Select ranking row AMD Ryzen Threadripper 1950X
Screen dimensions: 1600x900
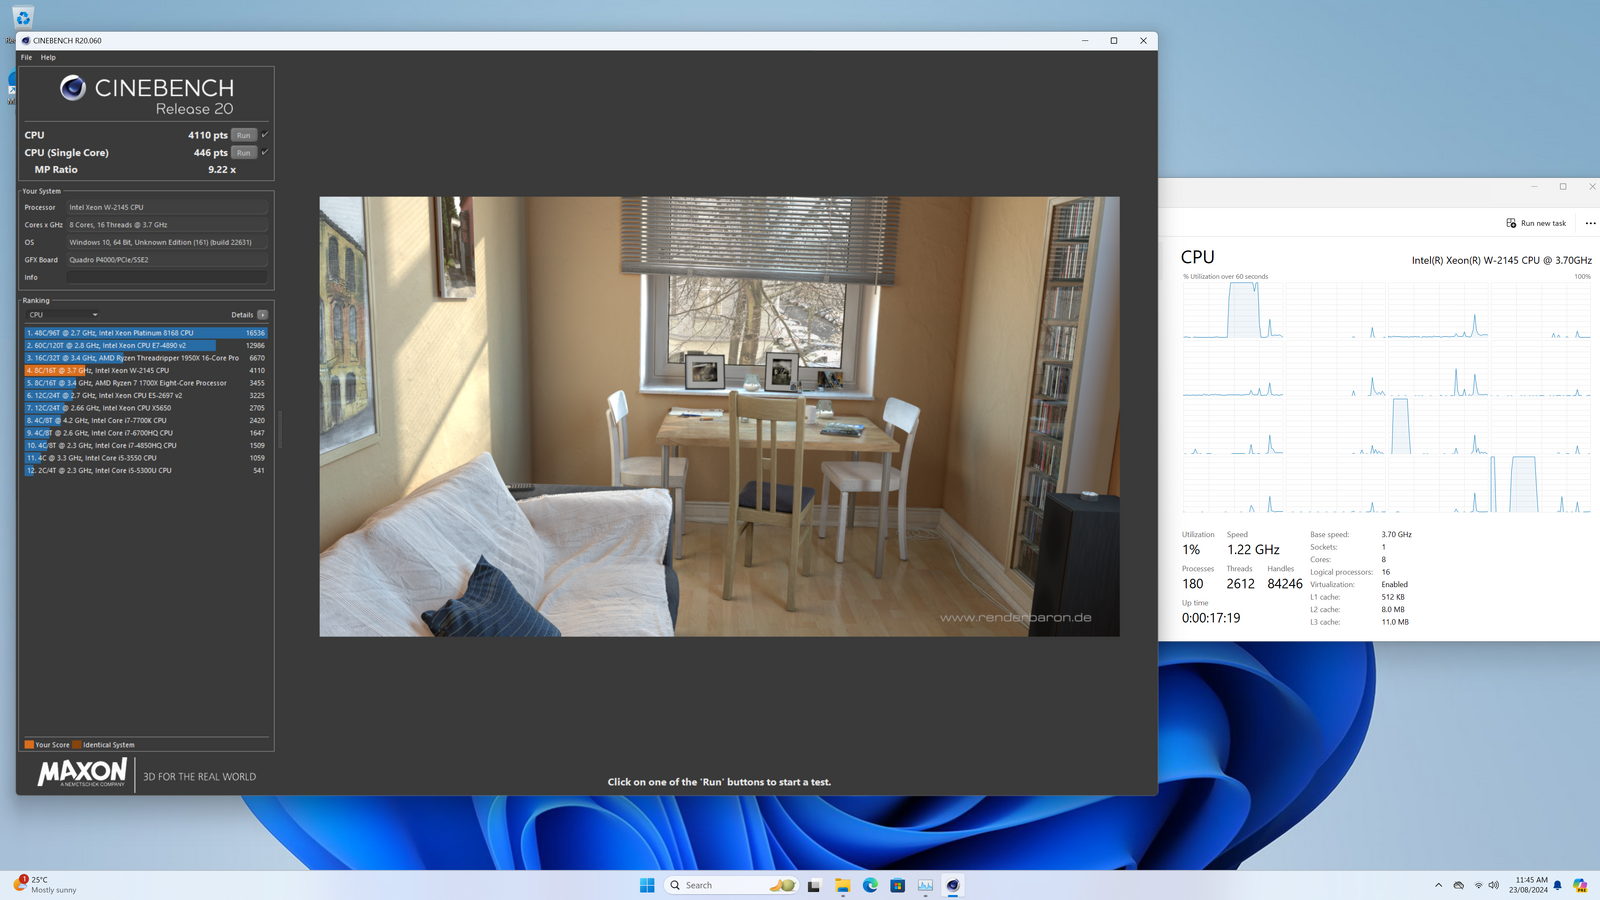click(146, 358)
